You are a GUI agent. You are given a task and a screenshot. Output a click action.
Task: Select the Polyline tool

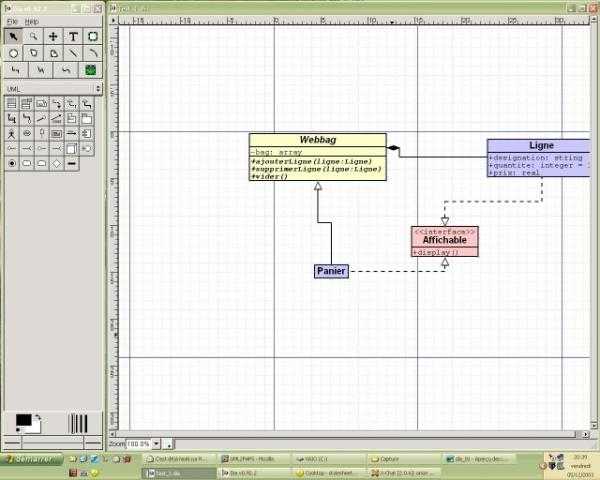[41, 70]
